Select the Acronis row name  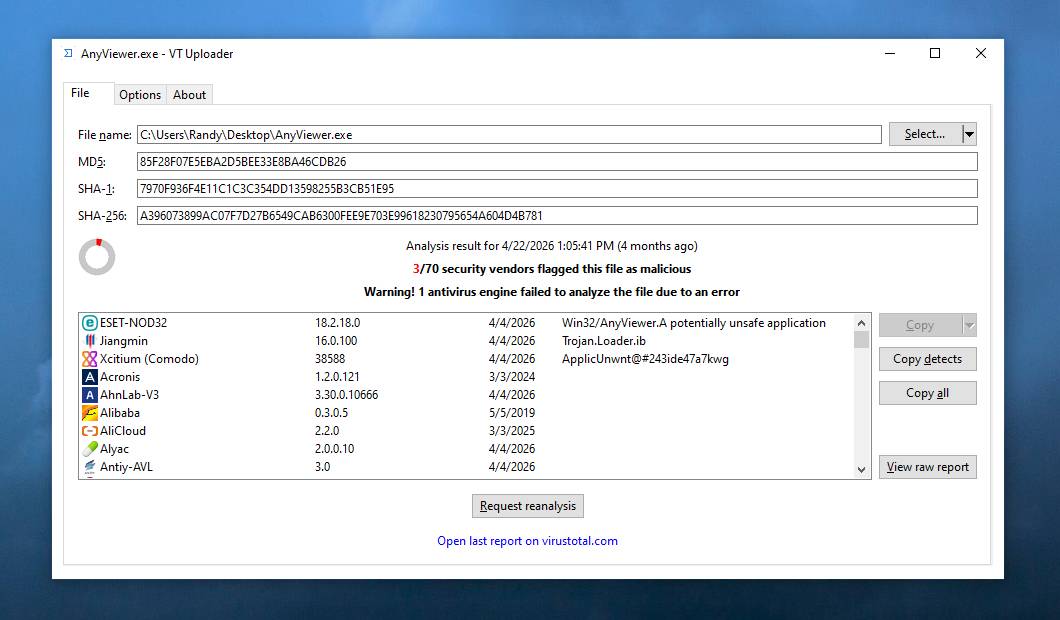pos(120,377)
